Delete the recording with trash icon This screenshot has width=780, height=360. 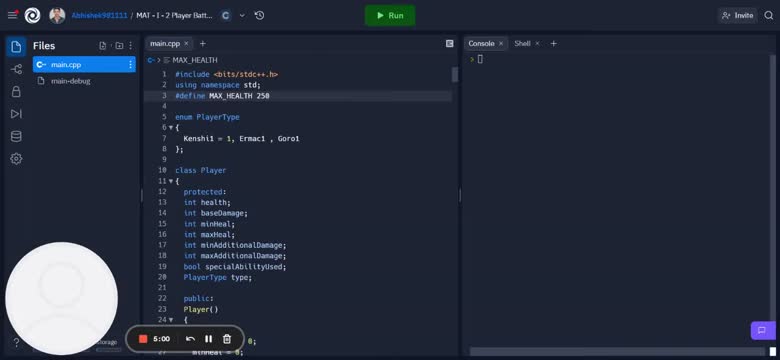(x=227, y=339)
